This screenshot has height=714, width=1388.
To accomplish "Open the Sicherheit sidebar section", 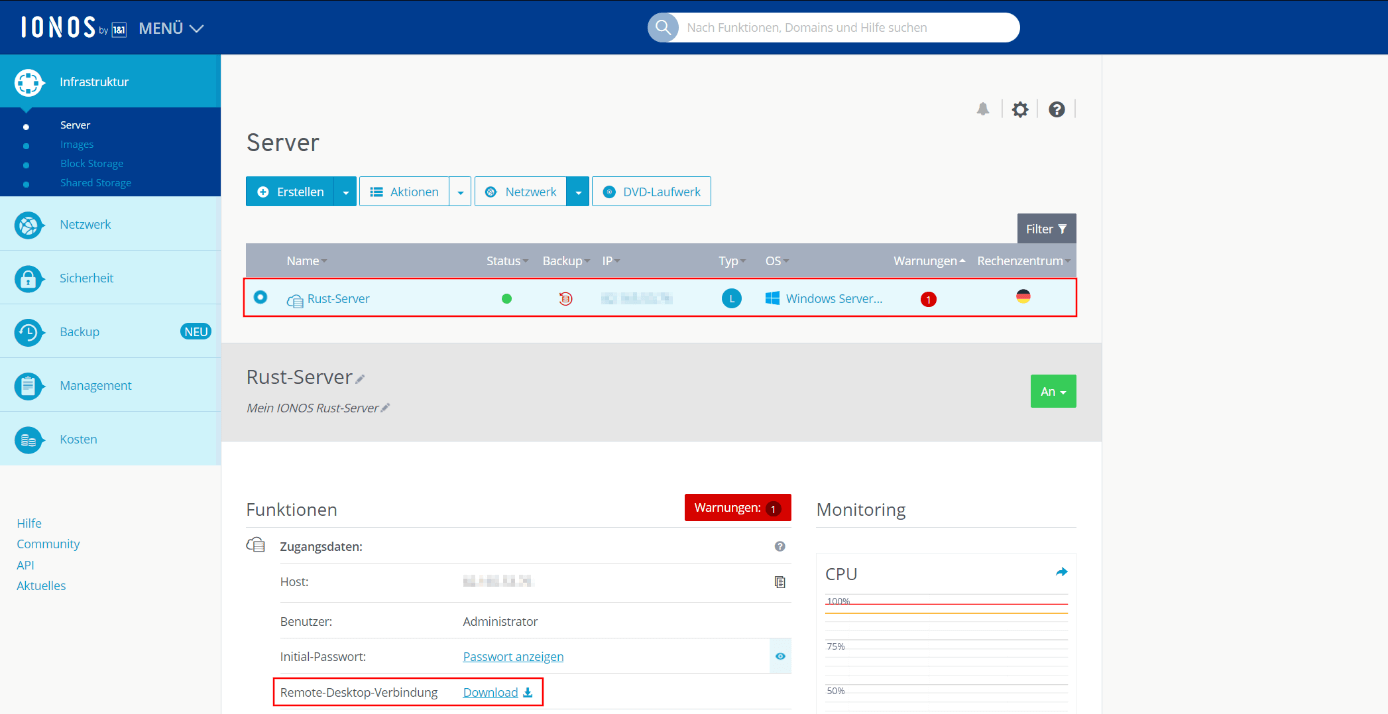I will tap(110, 278).
